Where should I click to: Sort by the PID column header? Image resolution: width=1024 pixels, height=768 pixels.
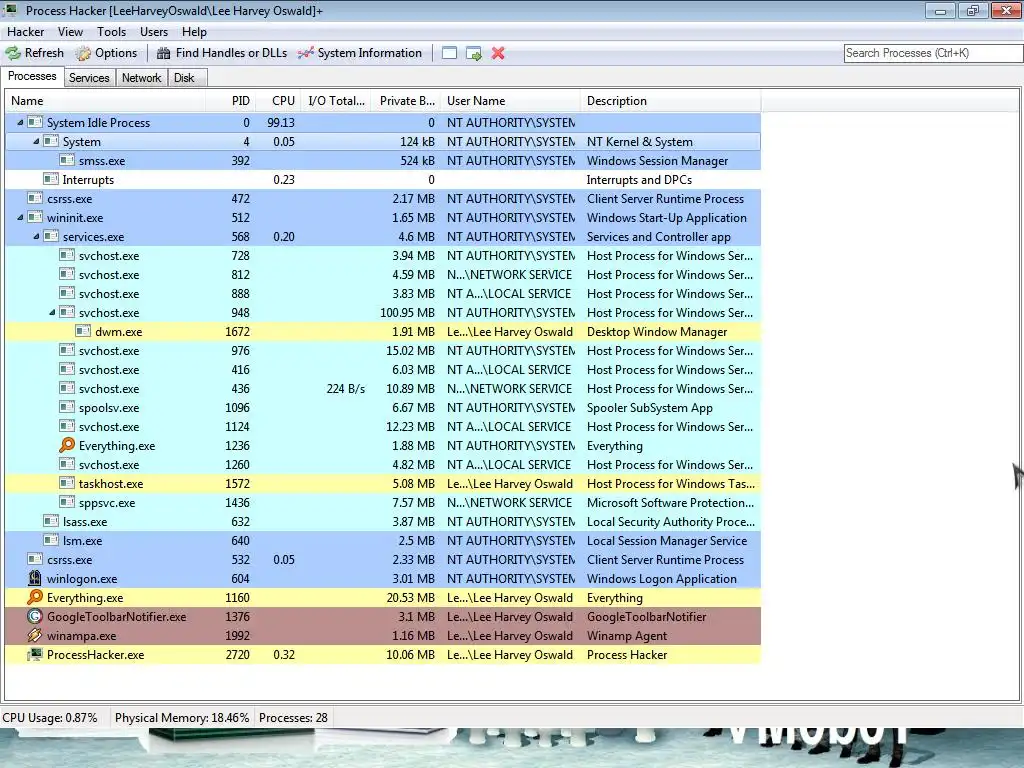[x=230, y=101]
